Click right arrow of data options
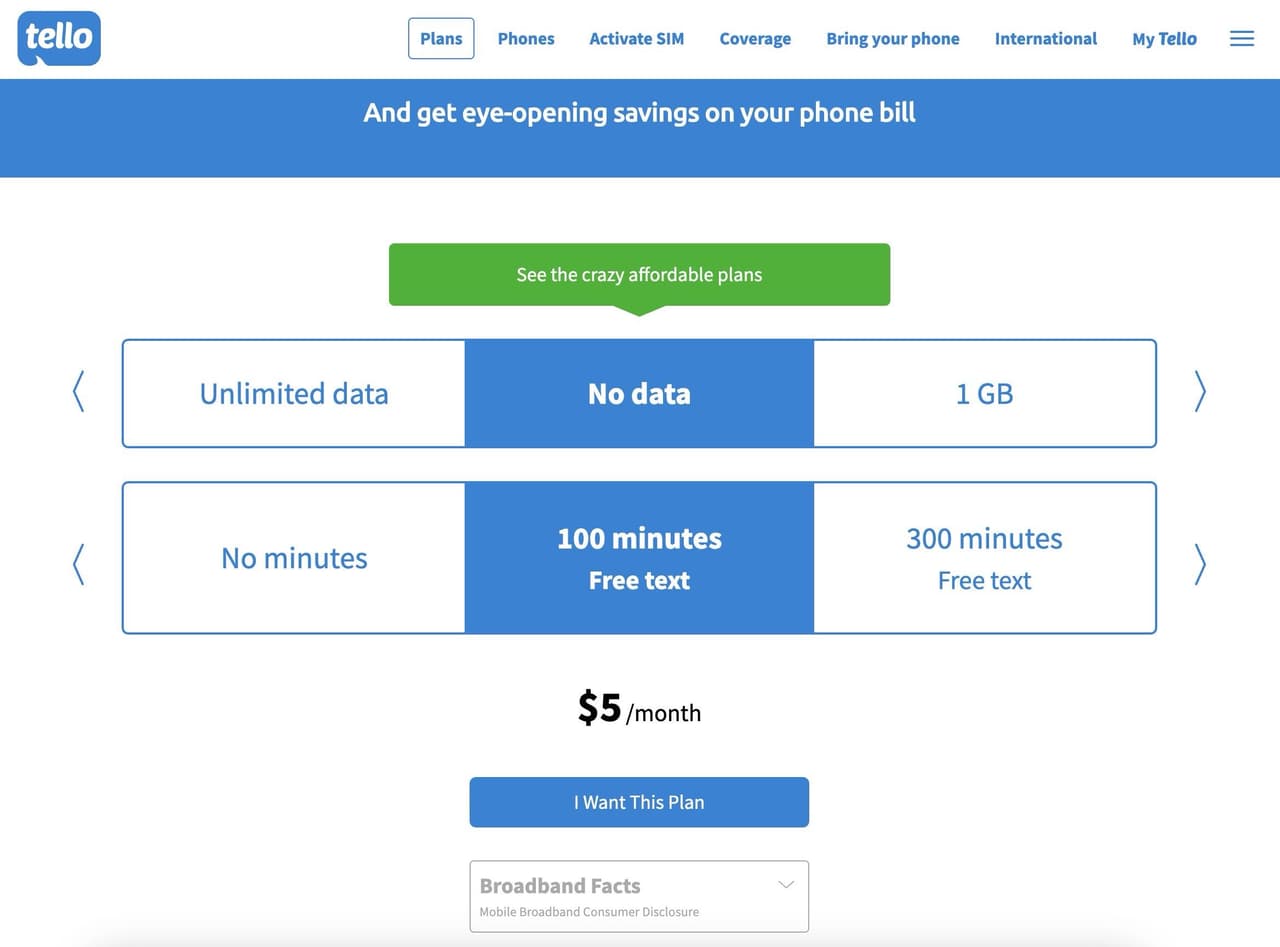Image resolution: width=1280 pixels, height=947 pixels. pyautogui.click(x=1200, y=392)
